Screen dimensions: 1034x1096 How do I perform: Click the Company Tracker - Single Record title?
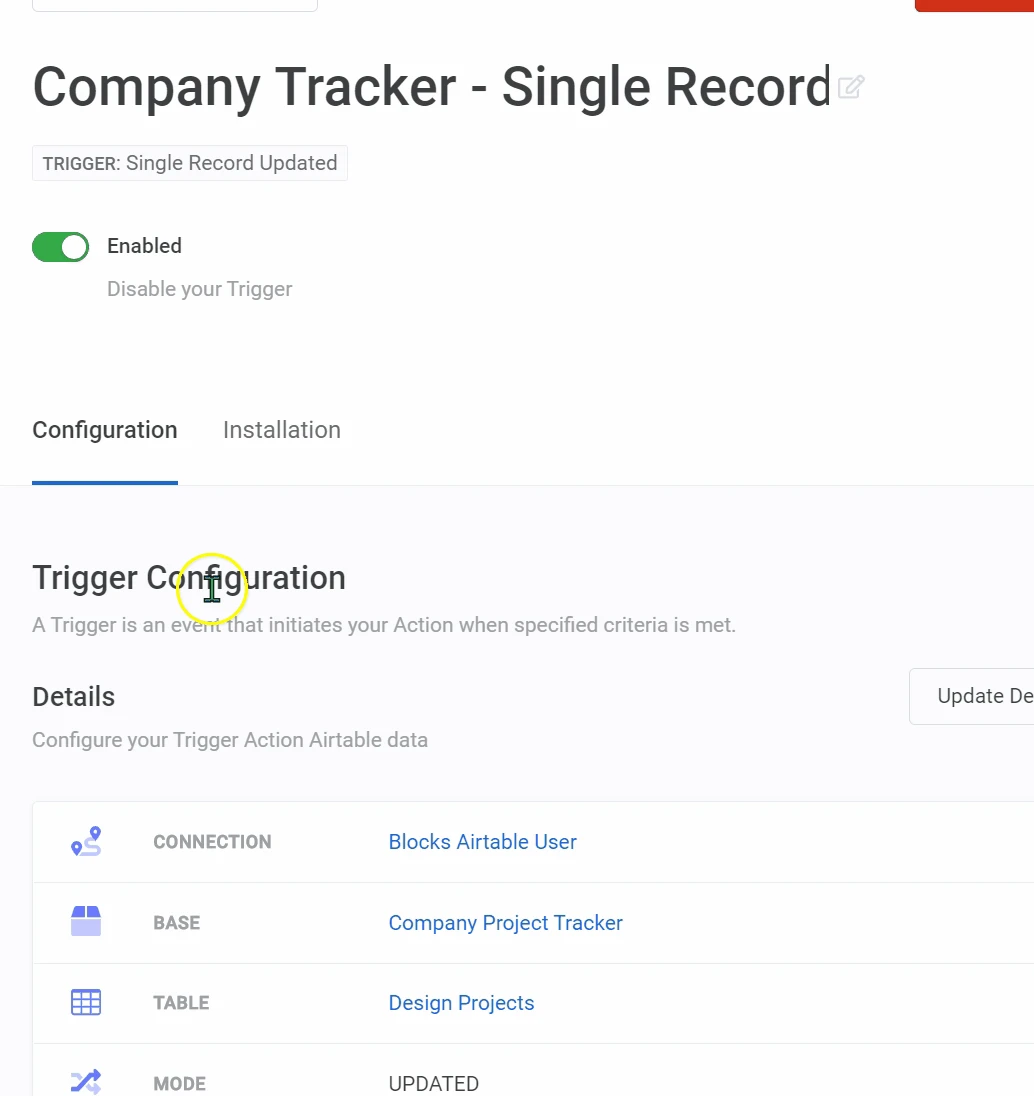[432, 87]
